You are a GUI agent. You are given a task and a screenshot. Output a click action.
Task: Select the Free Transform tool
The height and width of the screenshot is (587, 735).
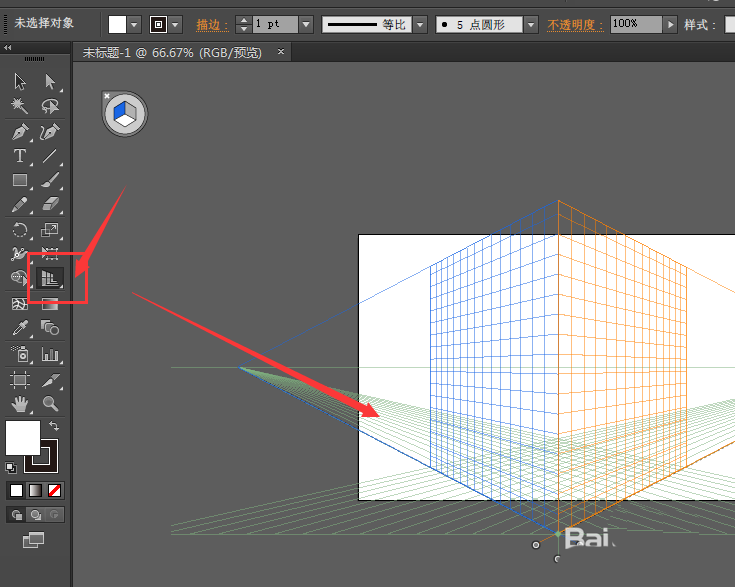(50, 254)
